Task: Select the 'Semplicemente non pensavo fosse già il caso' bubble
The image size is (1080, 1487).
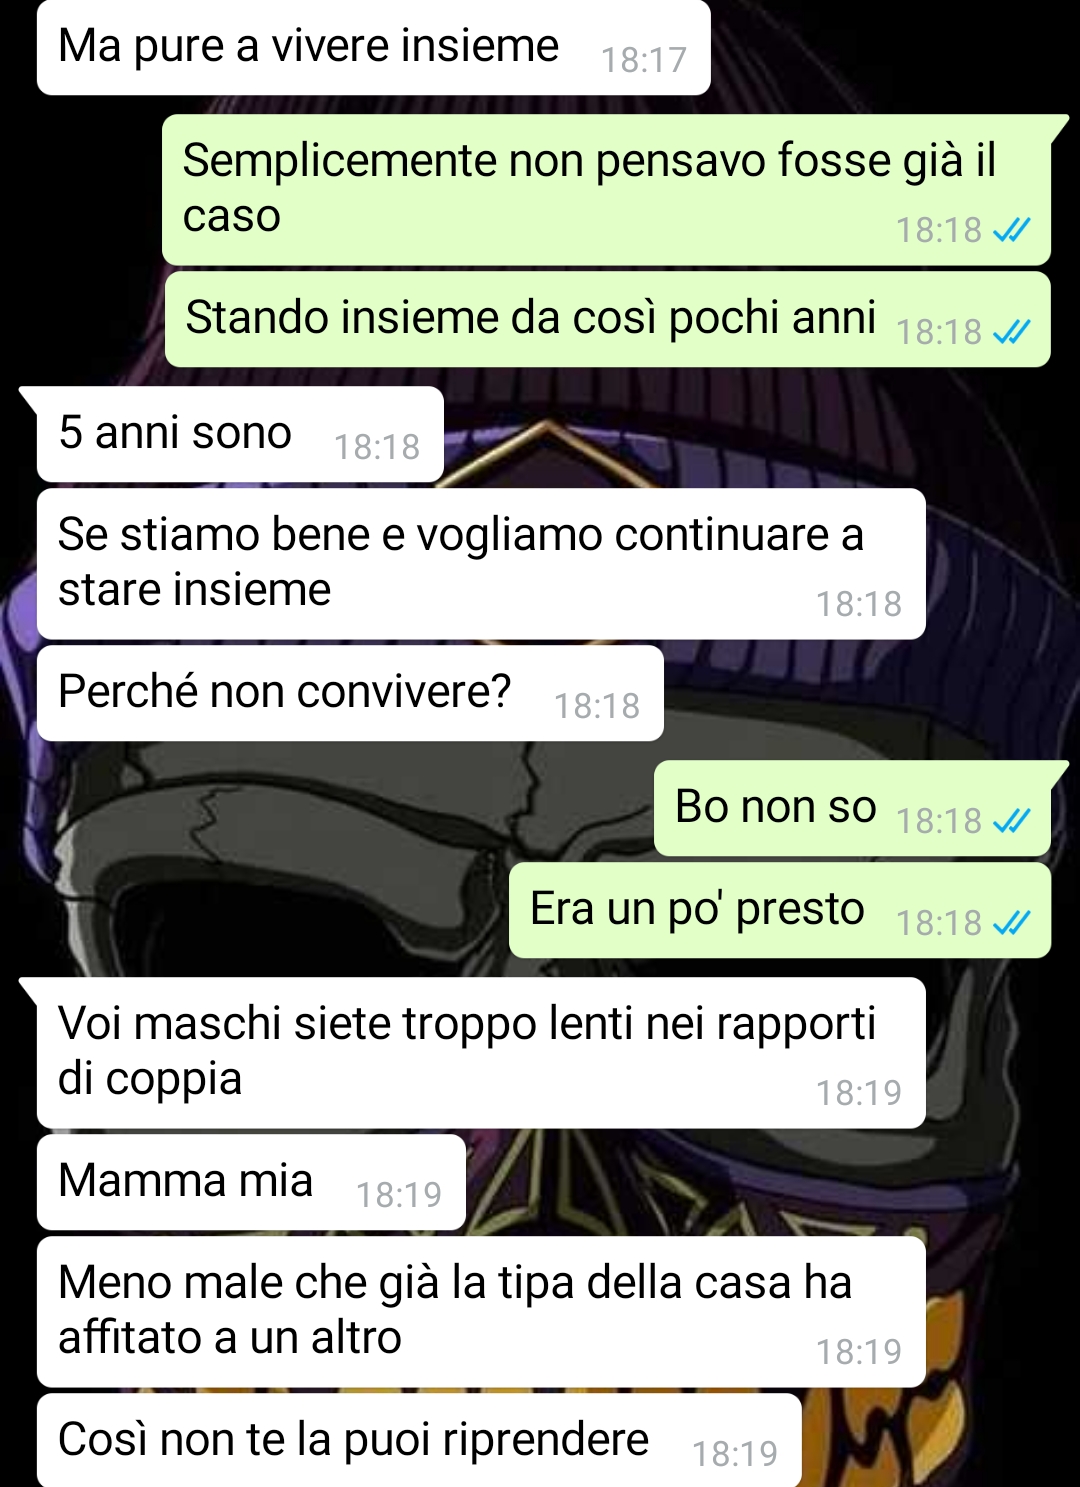Action: [x=607, y=190]
